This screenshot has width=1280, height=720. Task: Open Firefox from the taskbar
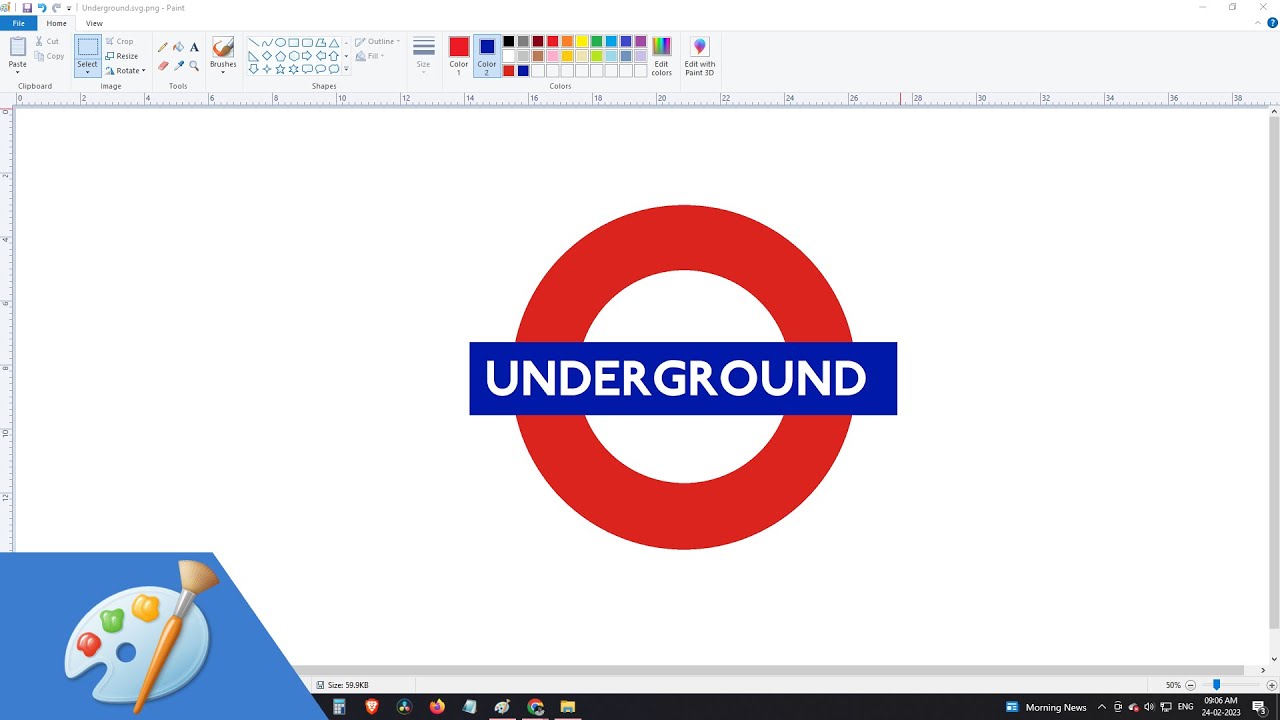(x=437, y=707)
